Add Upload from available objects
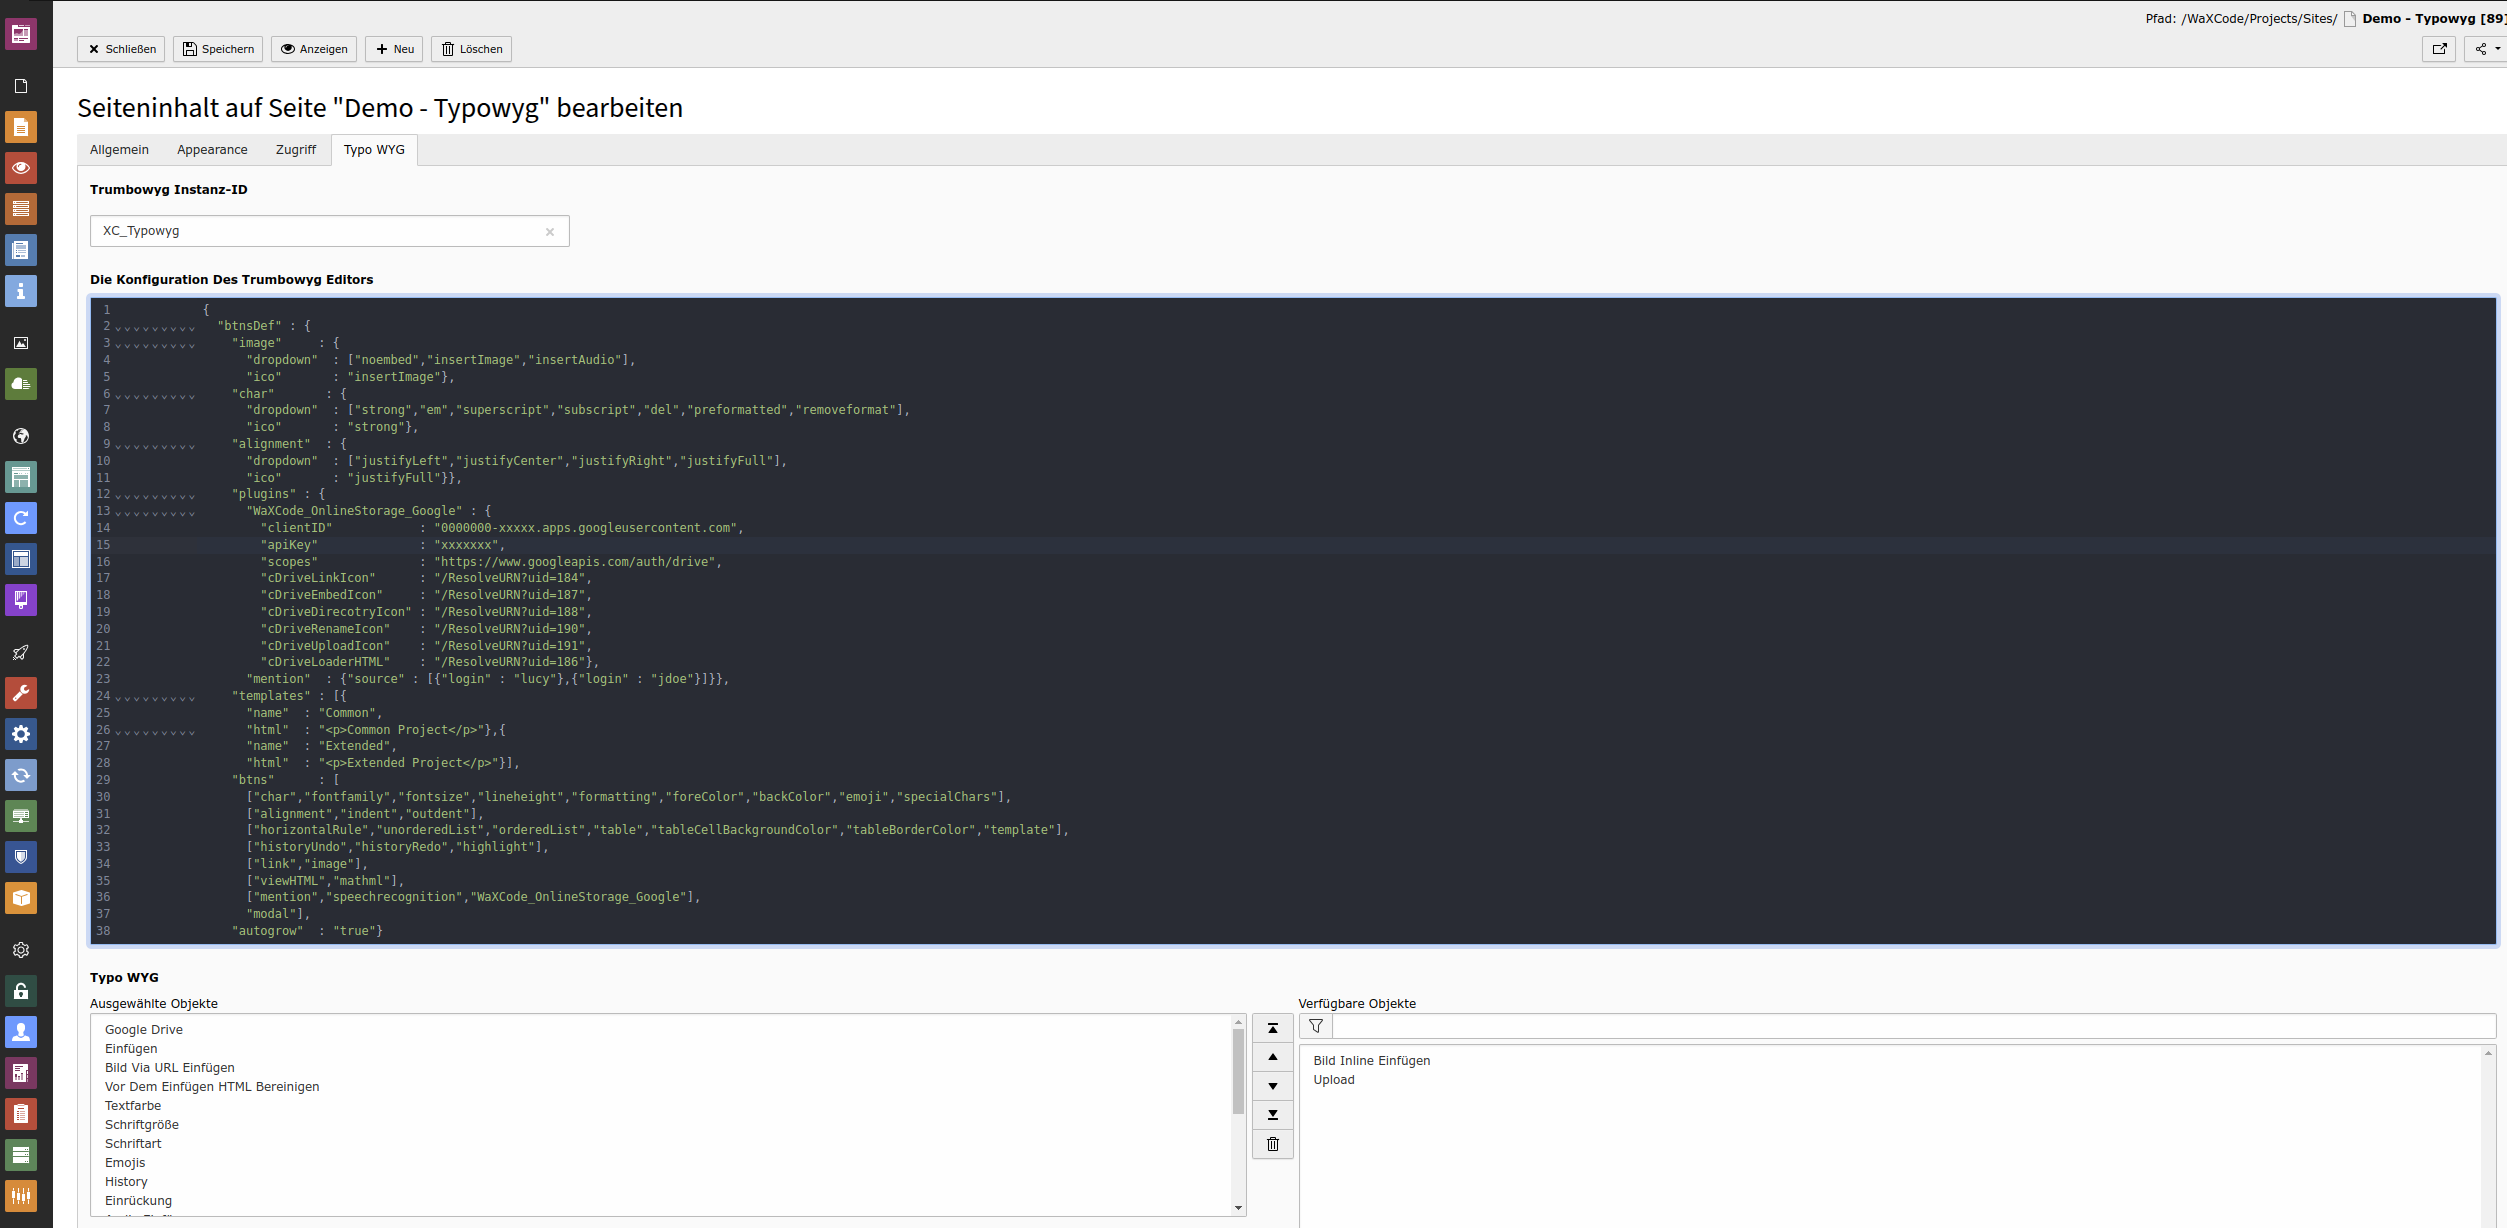The width and height of the screenshot is (2507, 1228). pyautogui.click(x=1334, y=1080)
